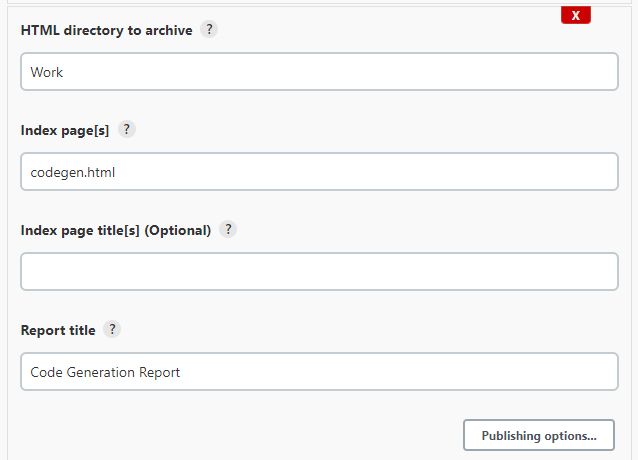Open help for HTML directory to archive
This screenshot has height=460, width=638.
209,30
